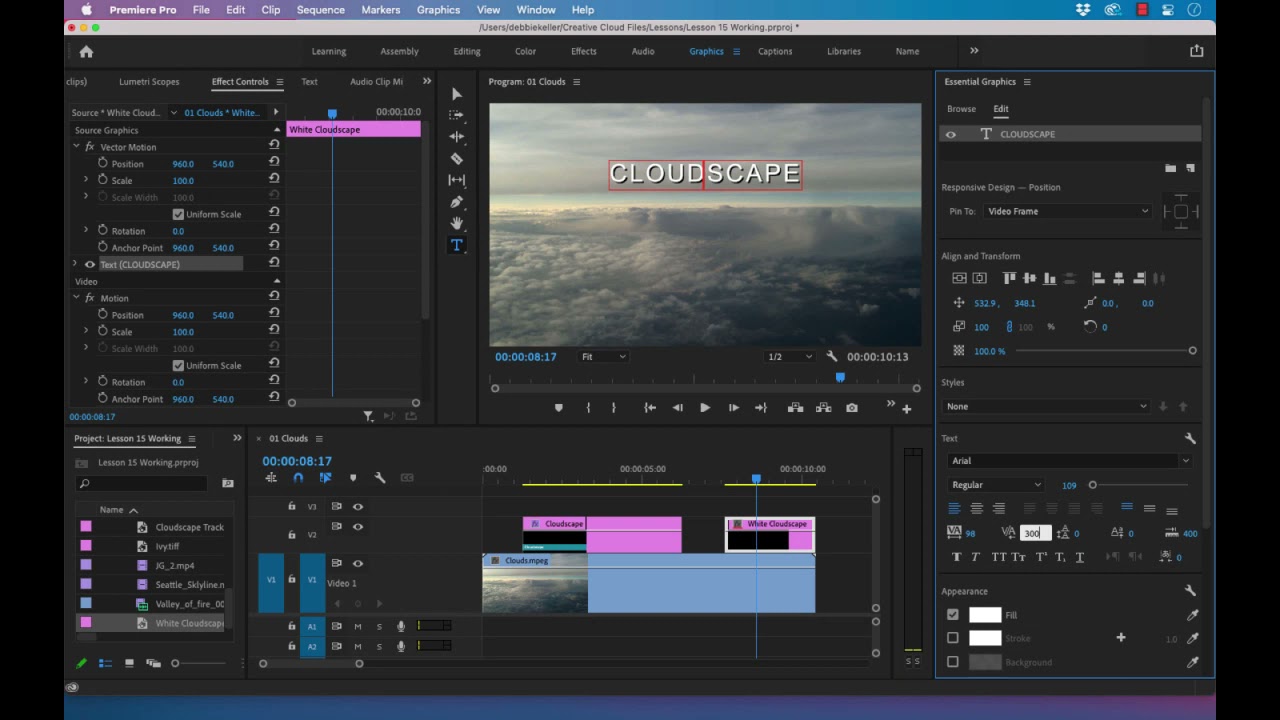Enable the Stroke checkbox
Viewport: 1280px width, 720px height.
(953, 638)
